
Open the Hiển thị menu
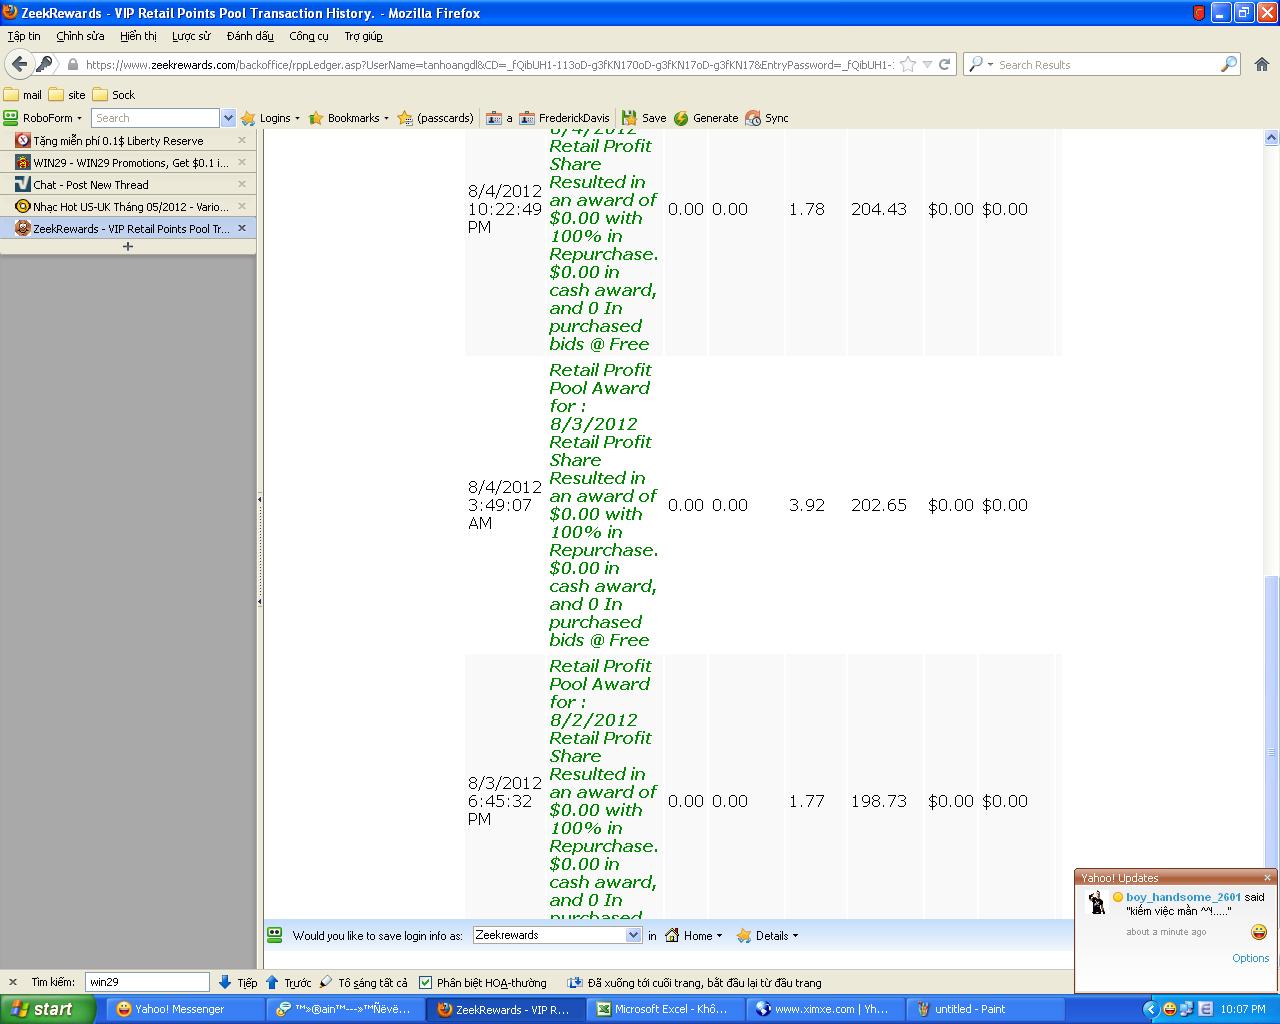(x=138, y=36)
